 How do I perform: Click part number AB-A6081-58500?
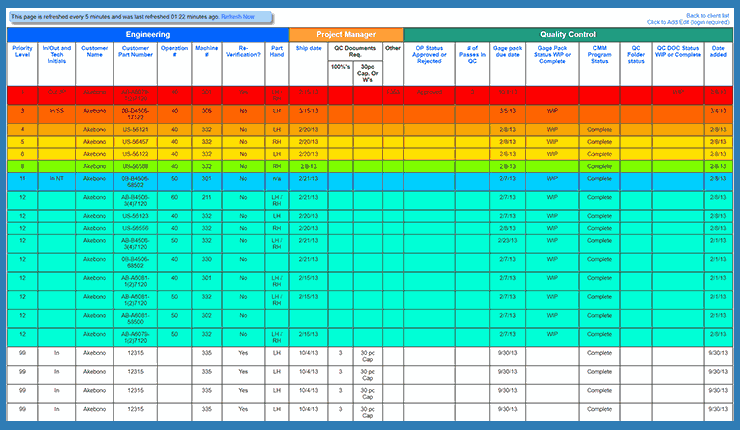point(135,319)
